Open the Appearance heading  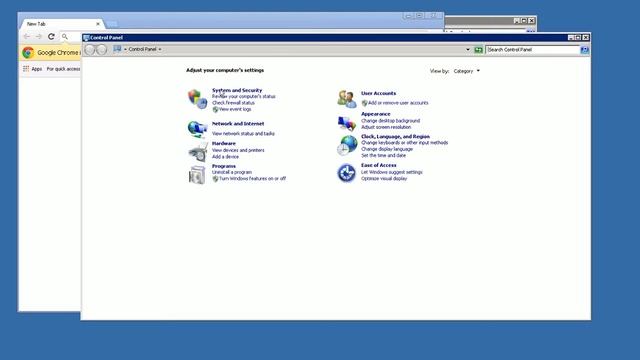coord(376,114)
